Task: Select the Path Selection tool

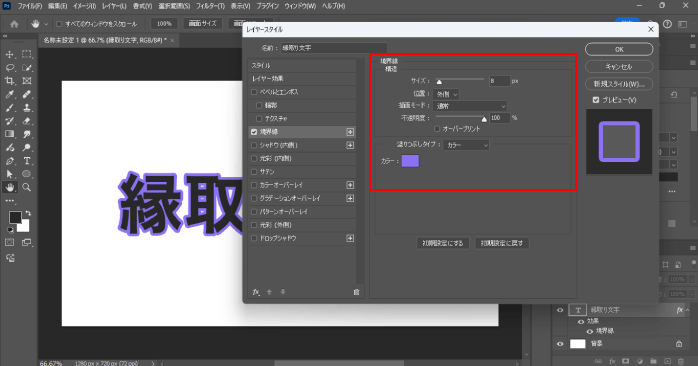Action: [10, 174]
